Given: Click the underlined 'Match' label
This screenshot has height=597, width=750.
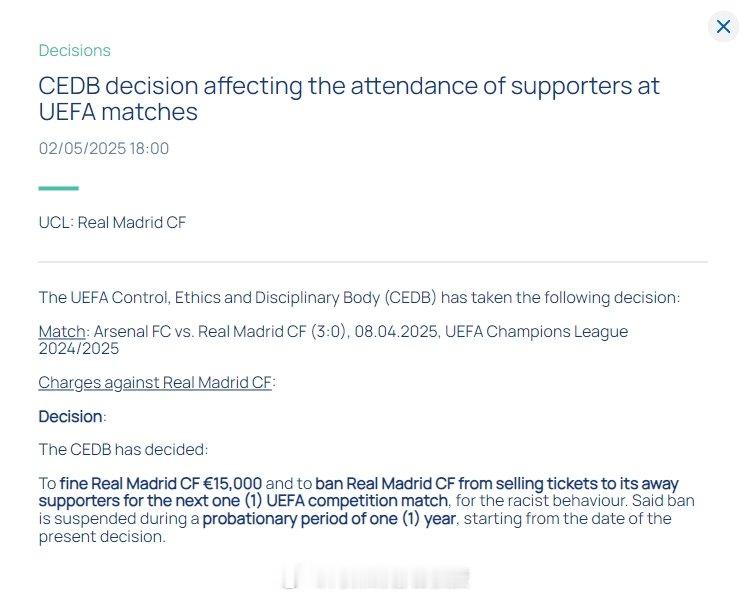Looking at the screenshot, I should [x=62, y=332].
